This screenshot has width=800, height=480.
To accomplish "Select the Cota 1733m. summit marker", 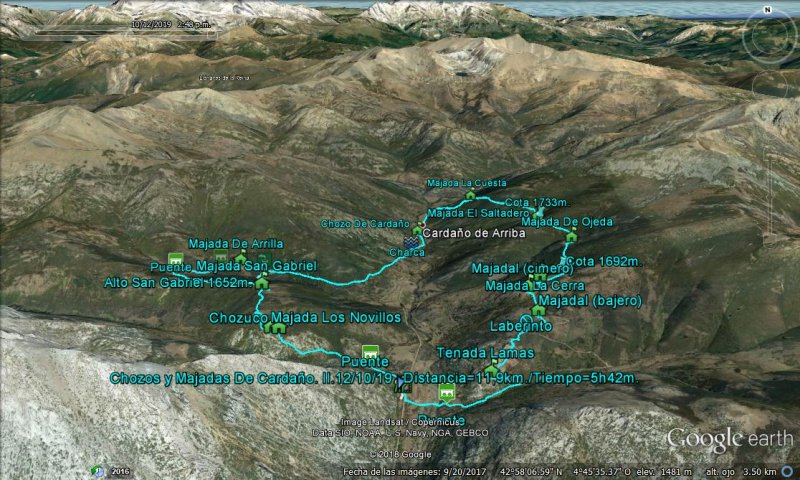I will (x=539, y=212).
